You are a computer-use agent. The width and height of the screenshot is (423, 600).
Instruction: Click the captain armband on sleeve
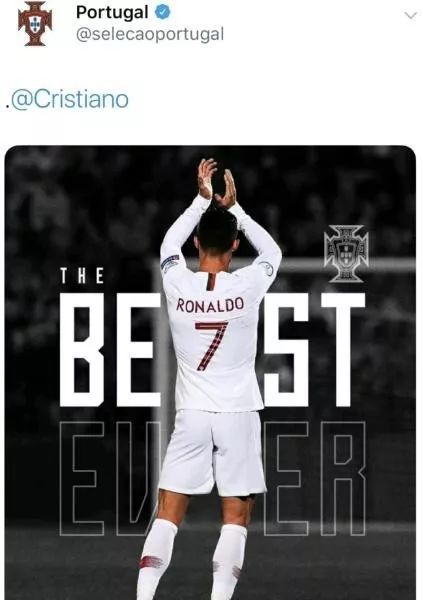click(170, 262)
